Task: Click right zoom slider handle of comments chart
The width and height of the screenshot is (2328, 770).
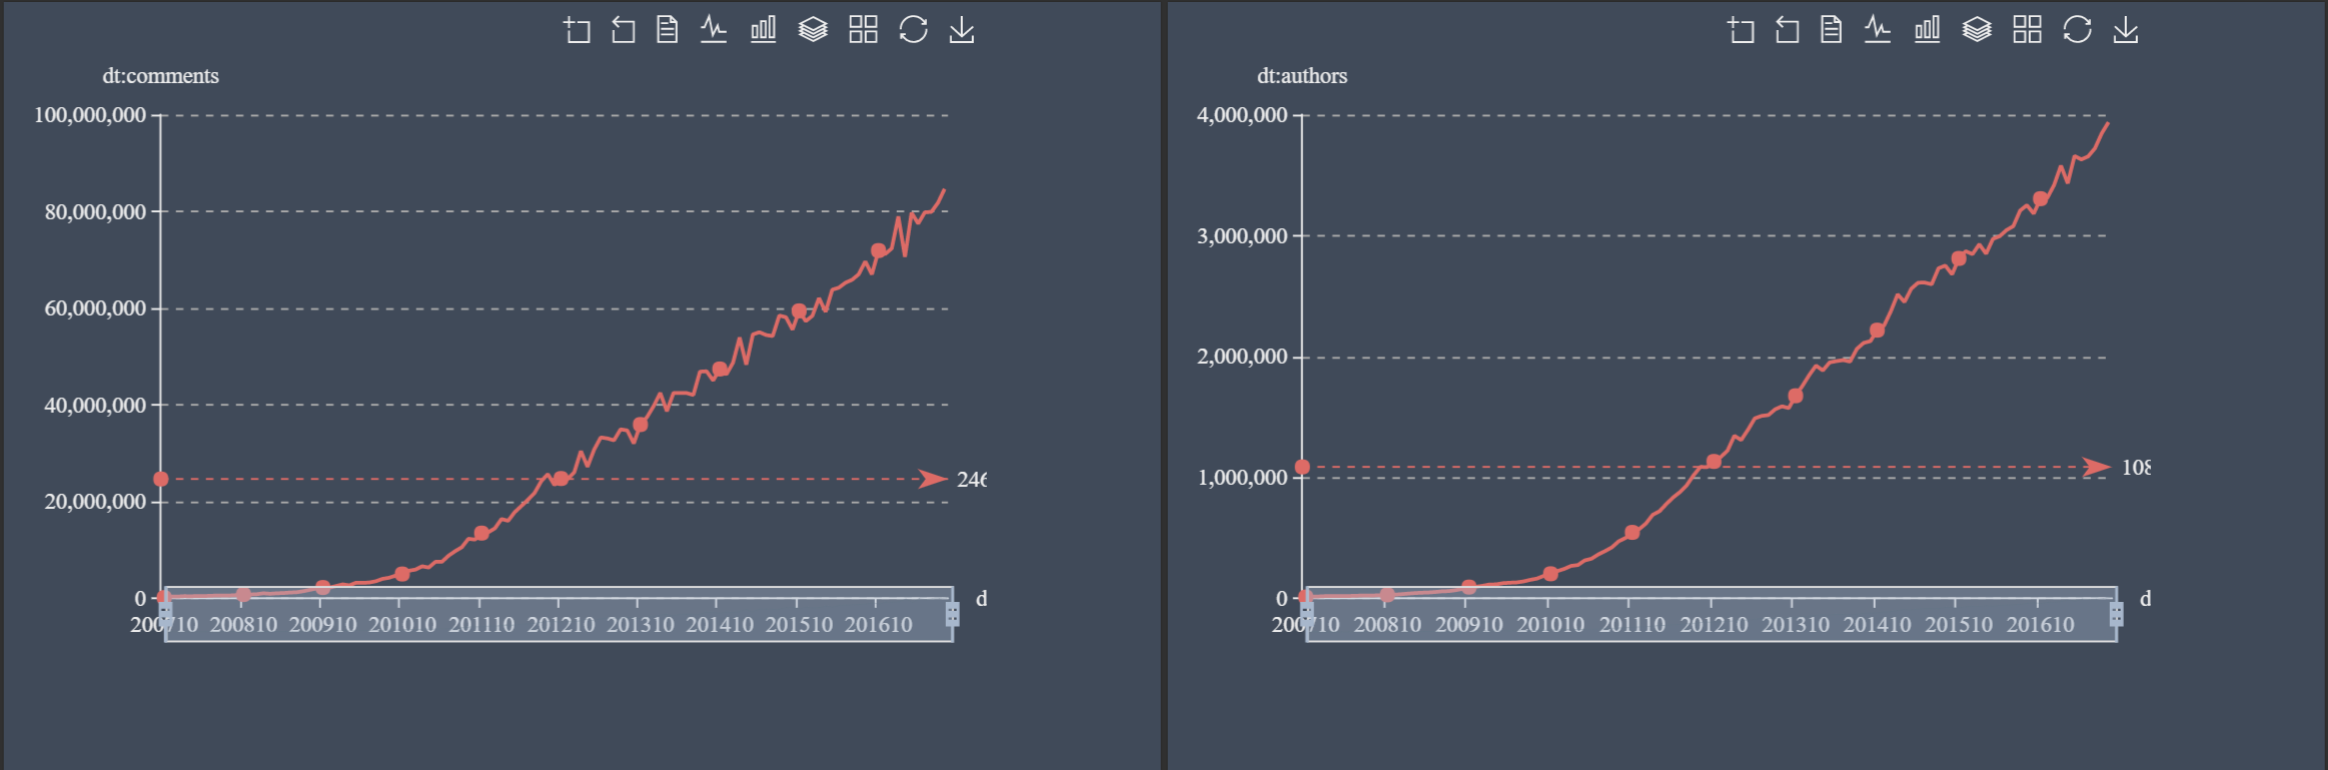Action: click(952, 614)
